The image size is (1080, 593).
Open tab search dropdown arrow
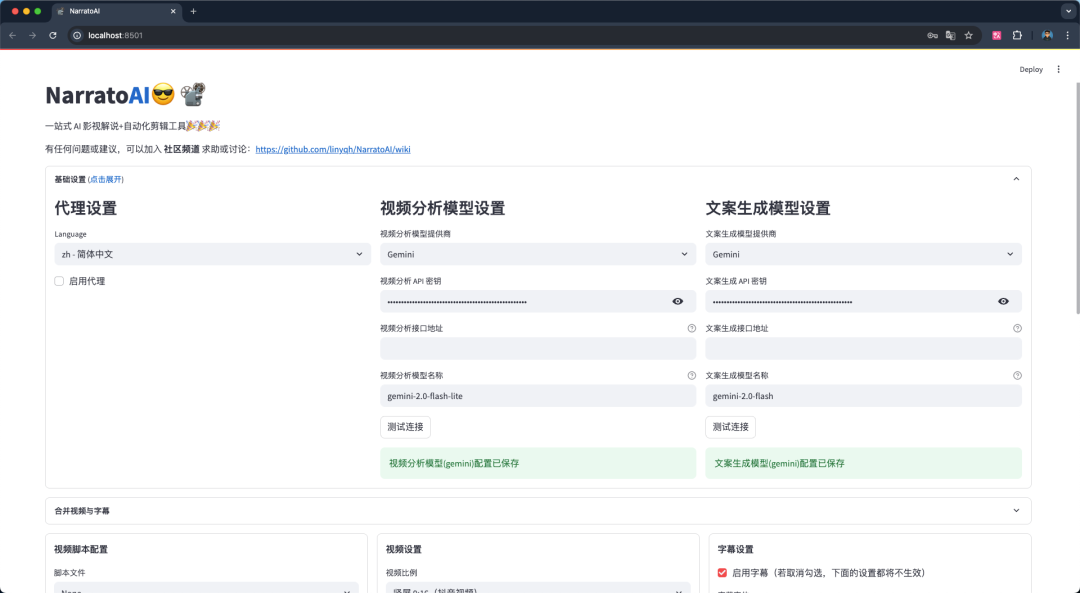click(1069, 11)
